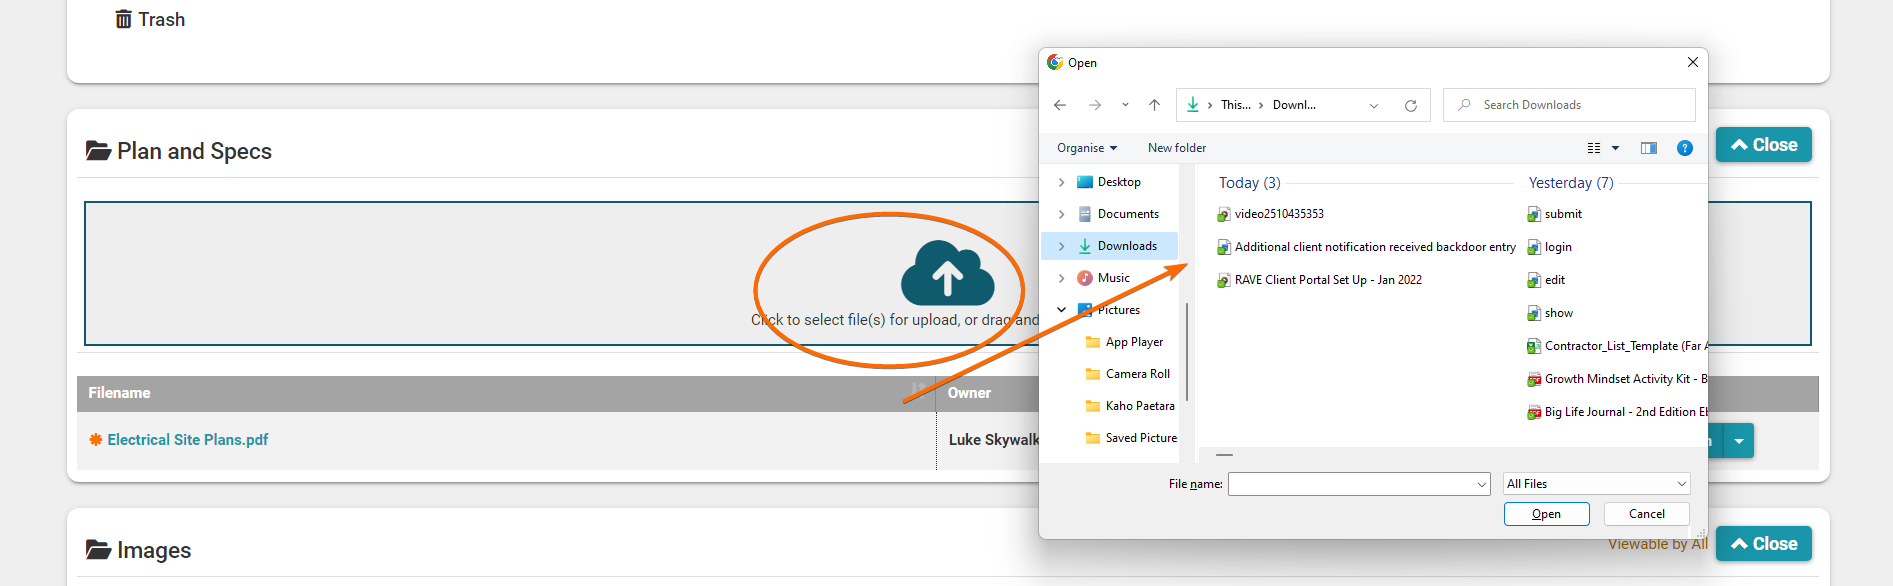Screen dimensions: 1893x586
Task: Change the file view layout icon
Action: (1594, 148)
